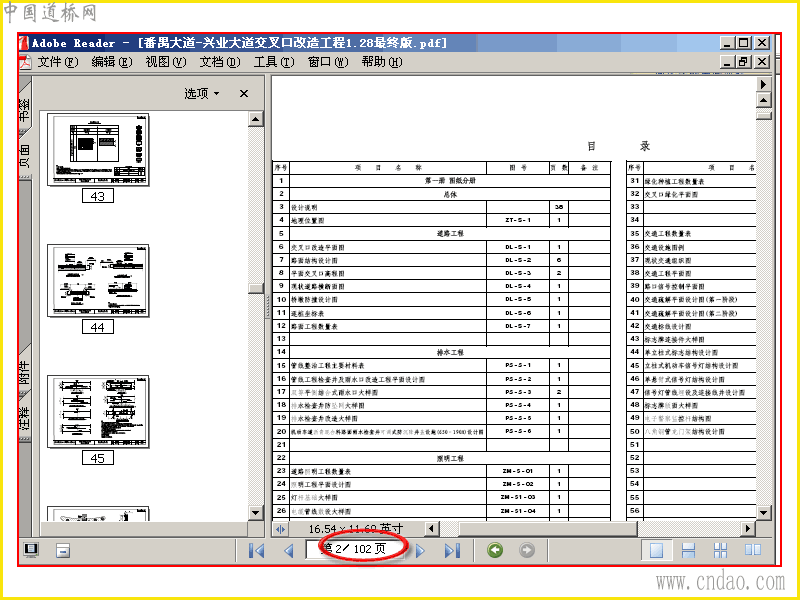Viewport: 800px width, 600px height.
Task: Click document vertical scroll down arrow
Action: 763,512
